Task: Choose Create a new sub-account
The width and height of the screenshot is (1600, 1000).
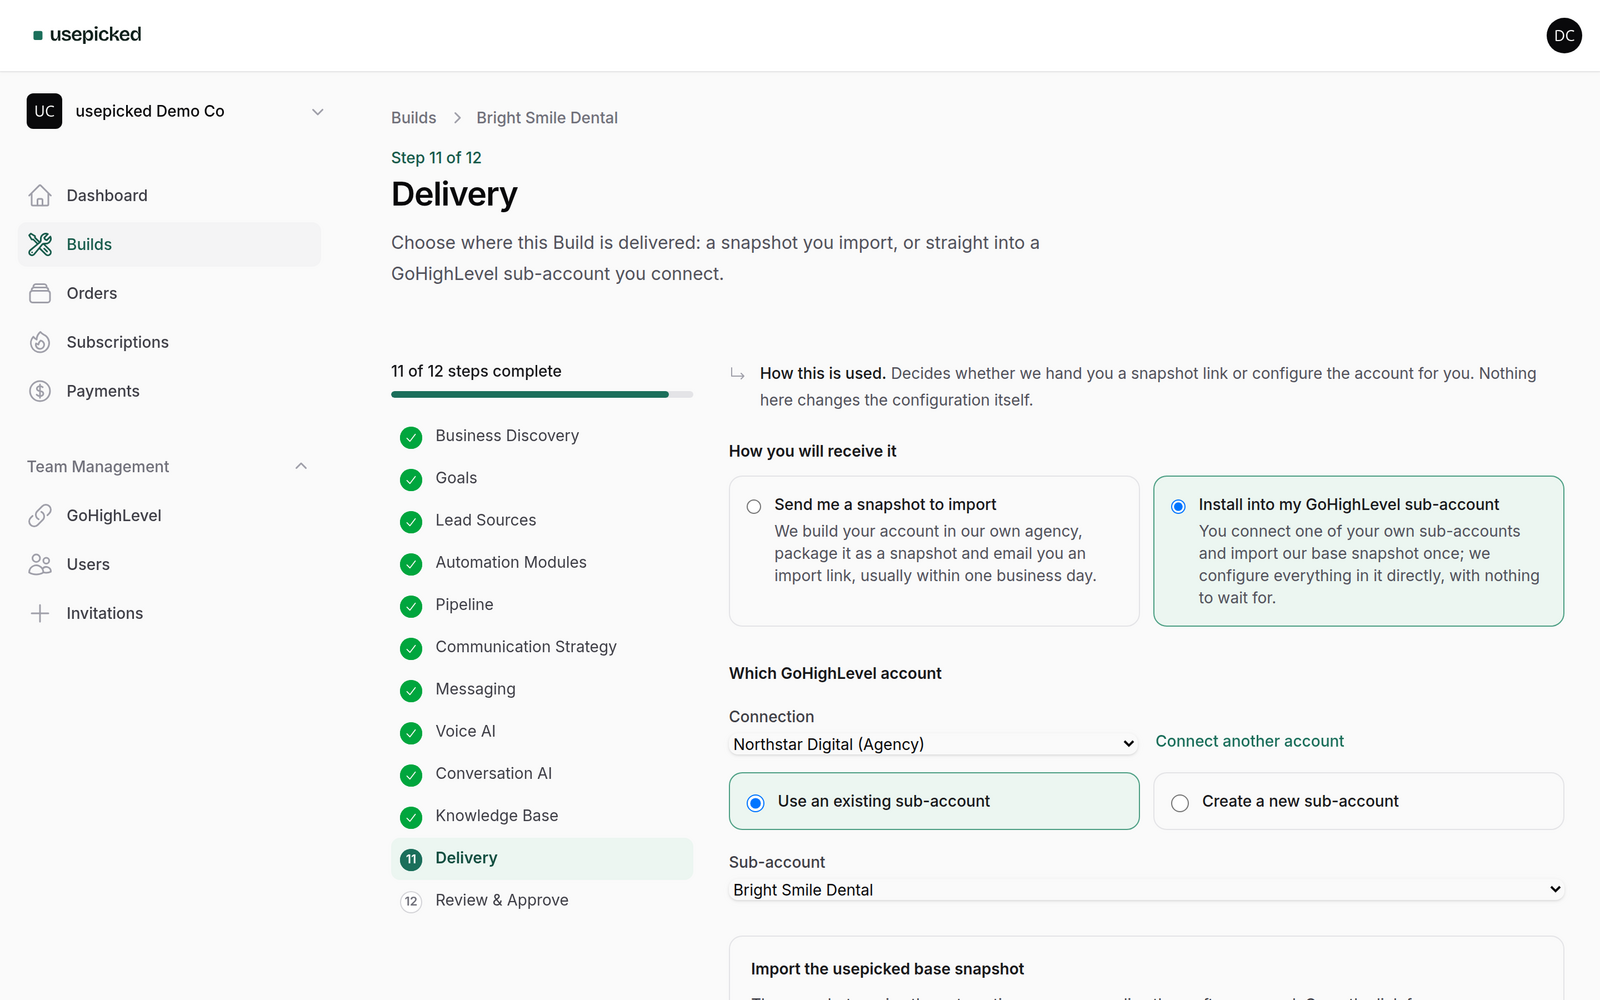Action: (1358, 801)
